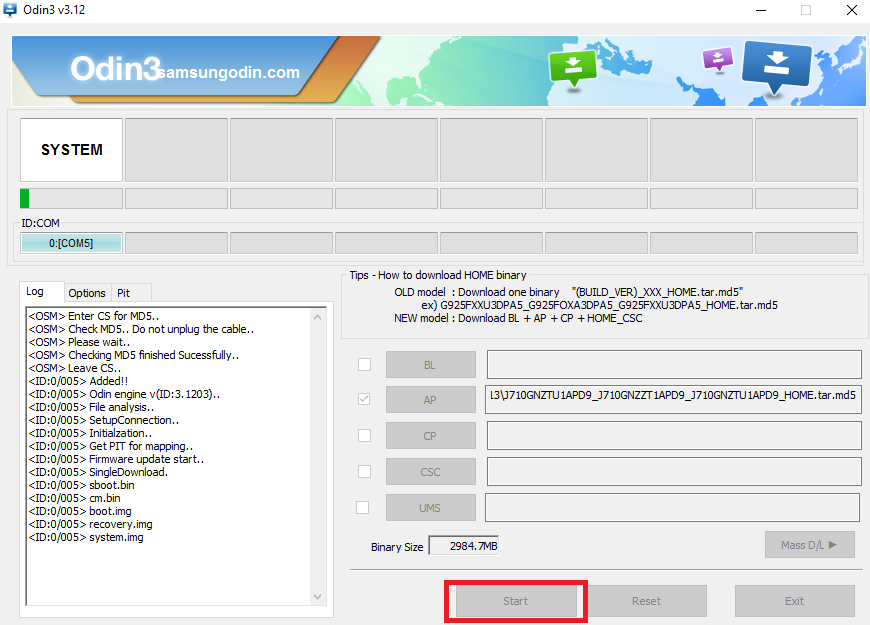870x625 pixels.
Task: Click the SingleDownload. log line
Action: click(x=98, y=472)
